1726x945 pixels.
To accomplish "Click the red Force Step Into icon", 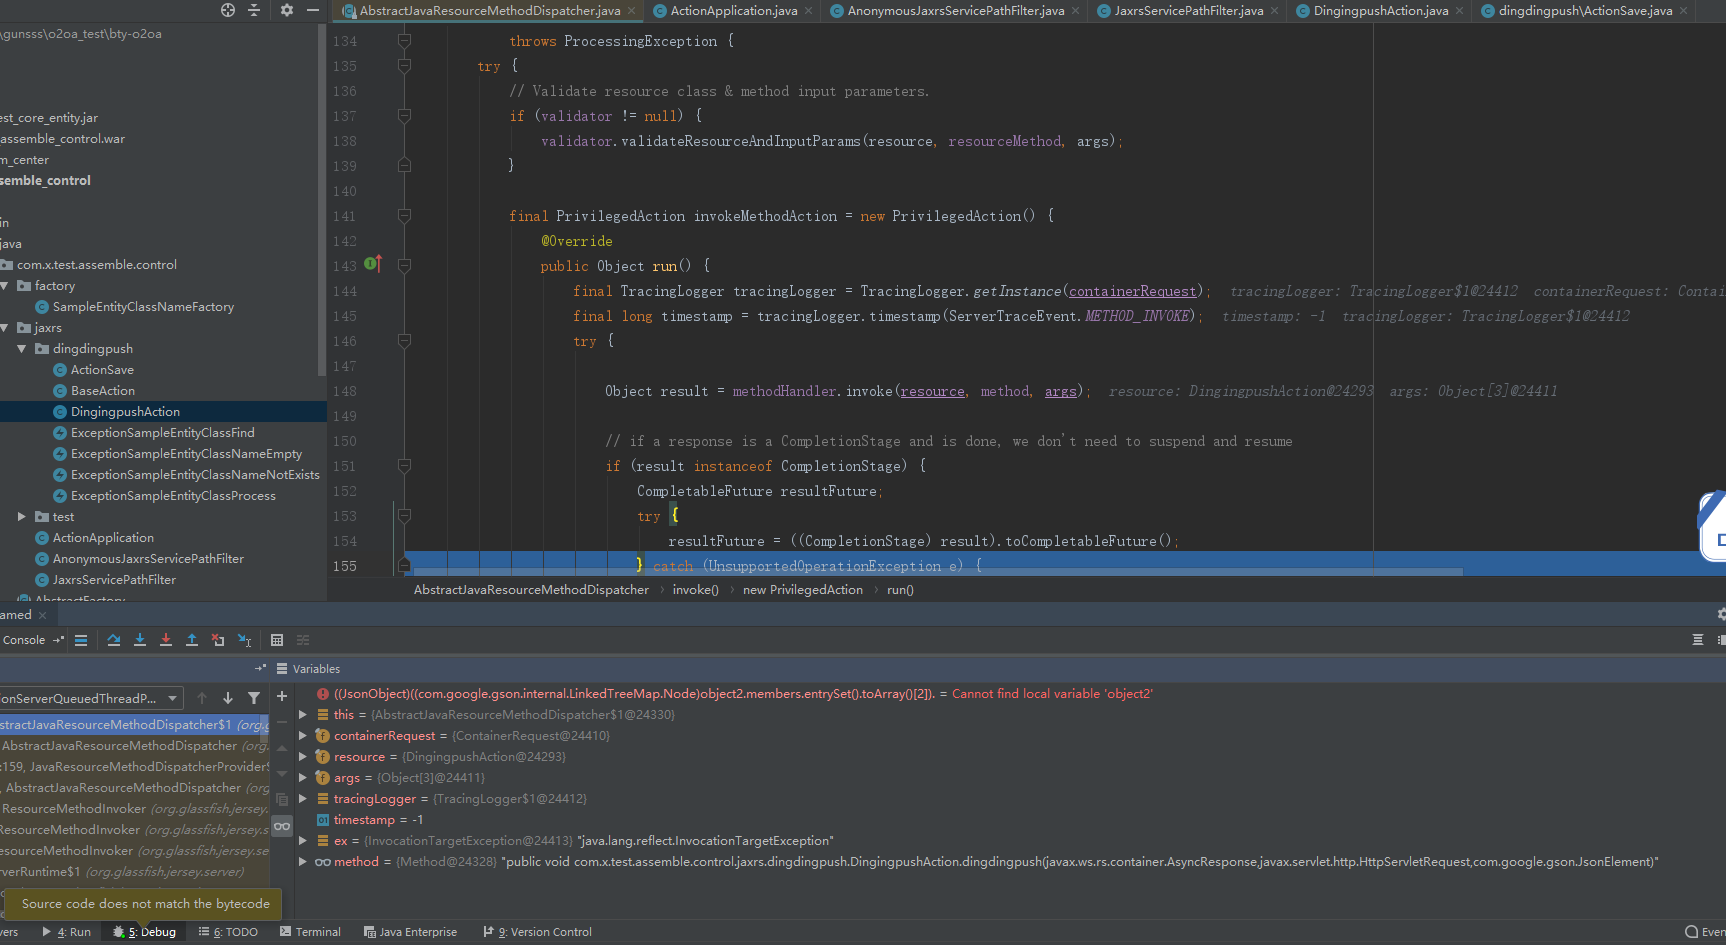I will click(166, 640).
